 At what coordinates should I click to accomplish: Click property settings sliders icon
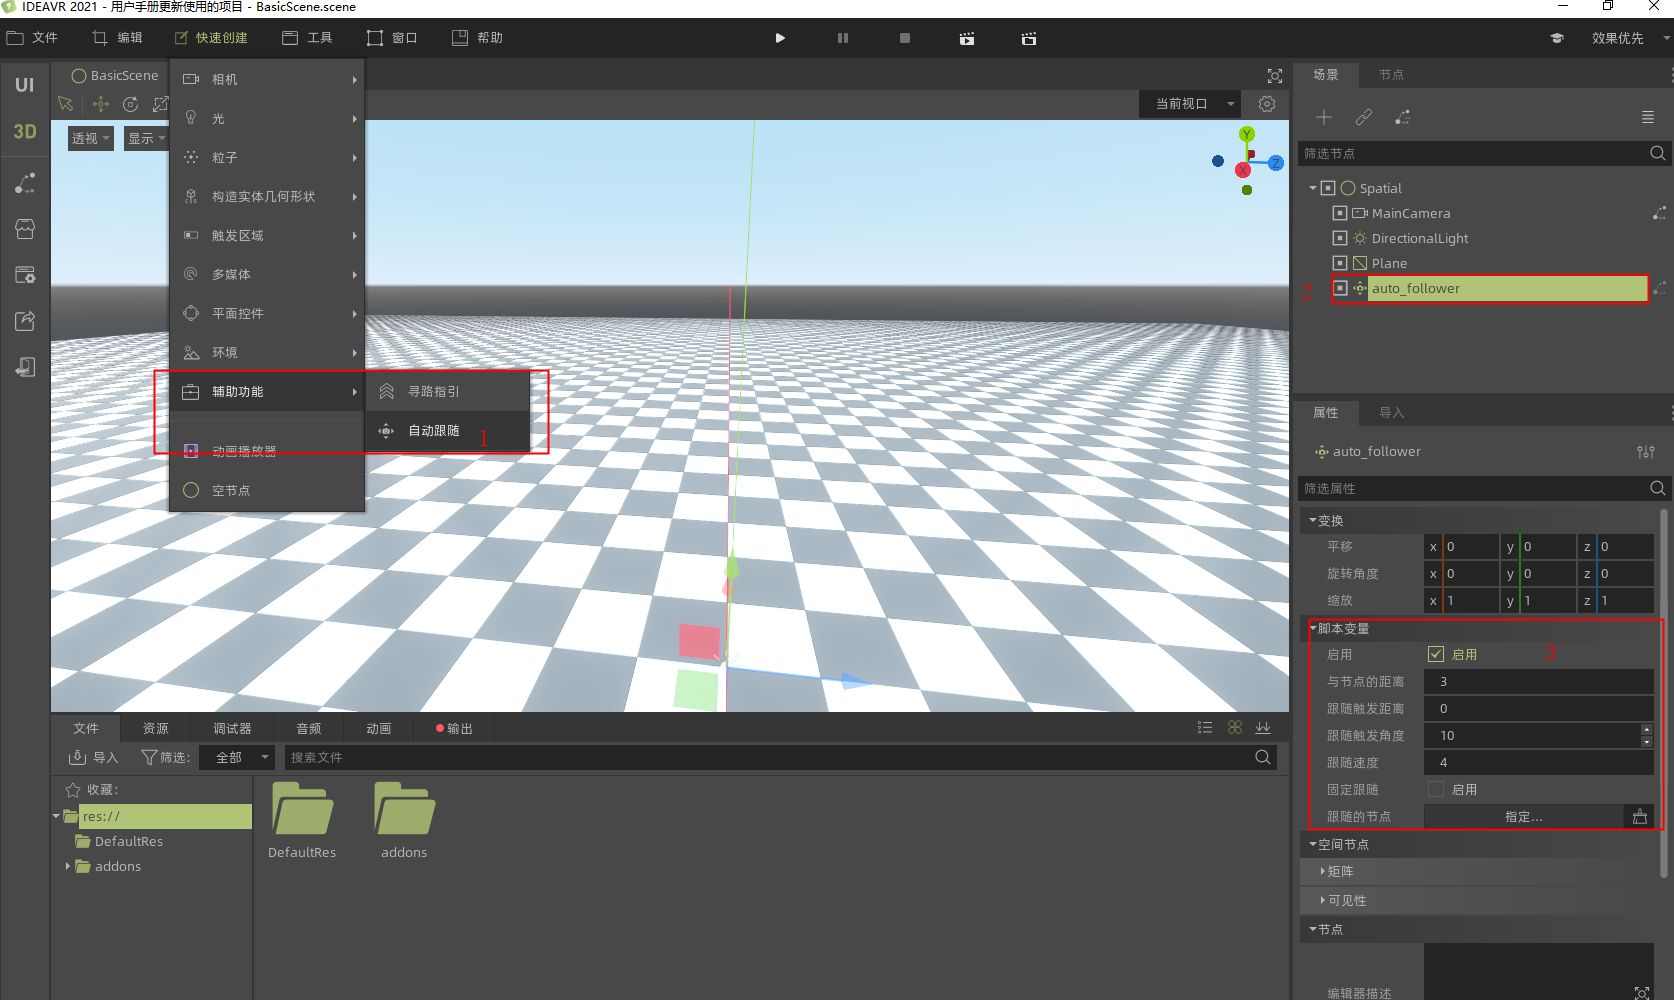(1645, 452)
